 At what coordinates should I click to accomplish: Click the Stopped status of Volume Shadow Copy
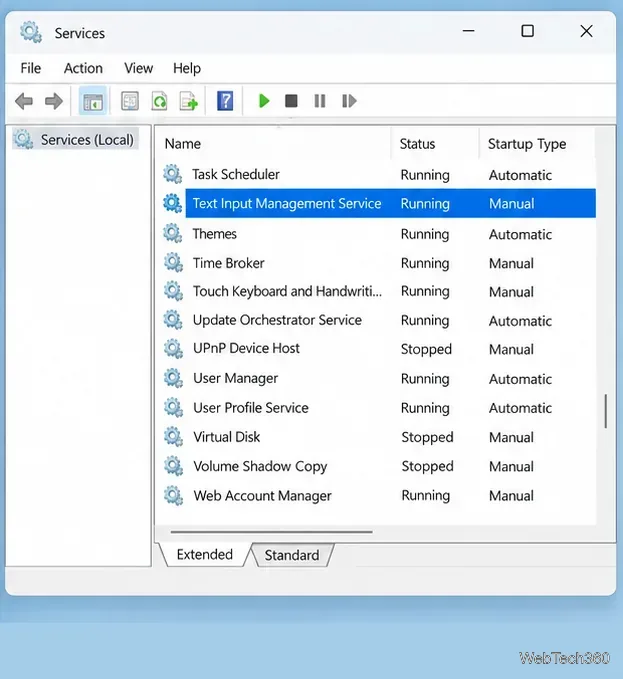click(427, 466)
